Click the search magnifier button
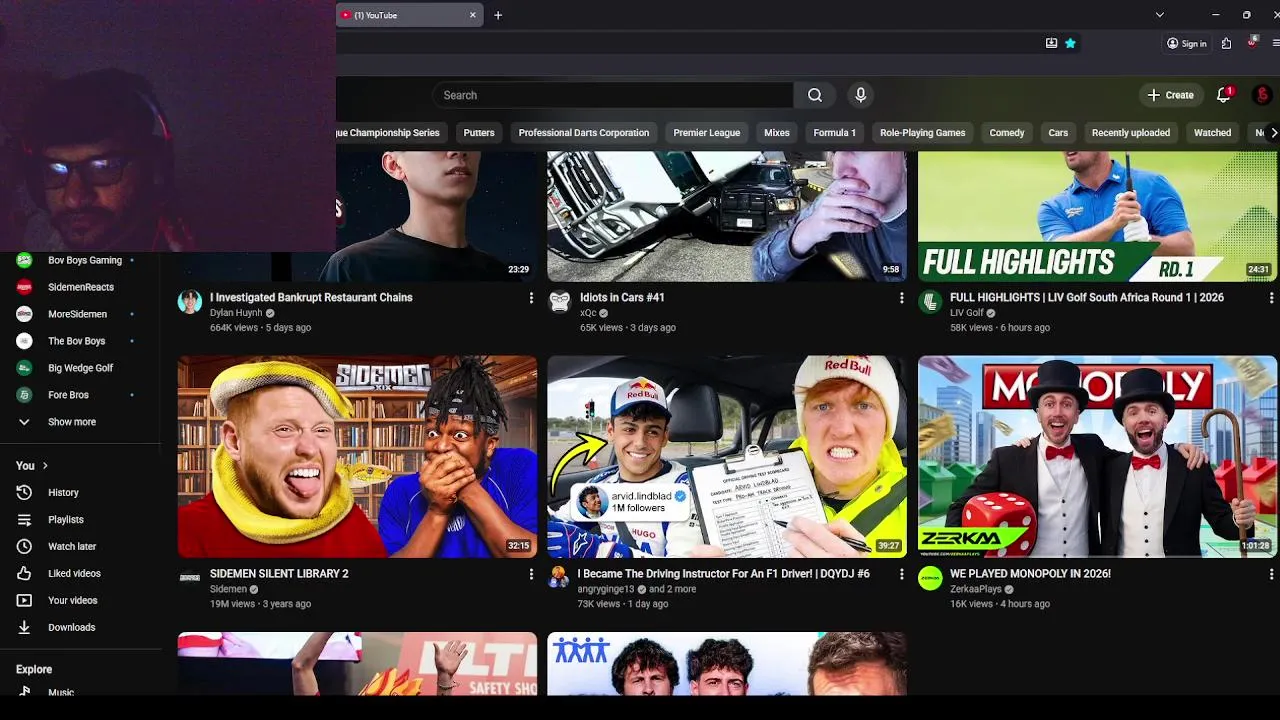The image size is (1280, 720). [815, 95]
